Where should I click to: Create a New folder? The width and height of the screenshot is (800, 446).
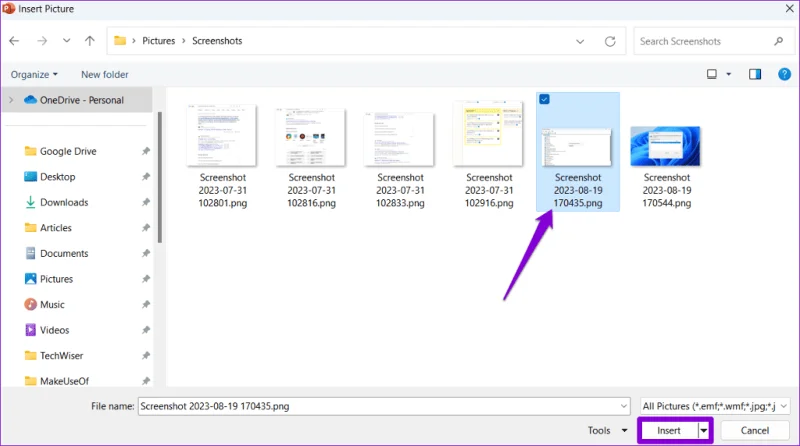tap(105, 75)
